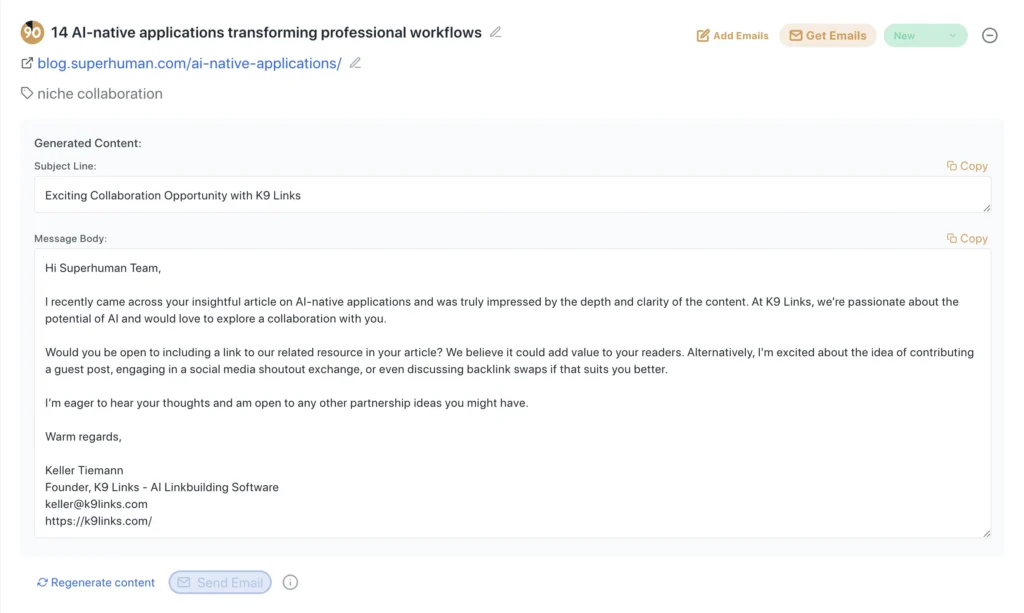Click inside the Subject Line field
The width and height of the screenshot is (1024, 613).
[x=500, y=195]
